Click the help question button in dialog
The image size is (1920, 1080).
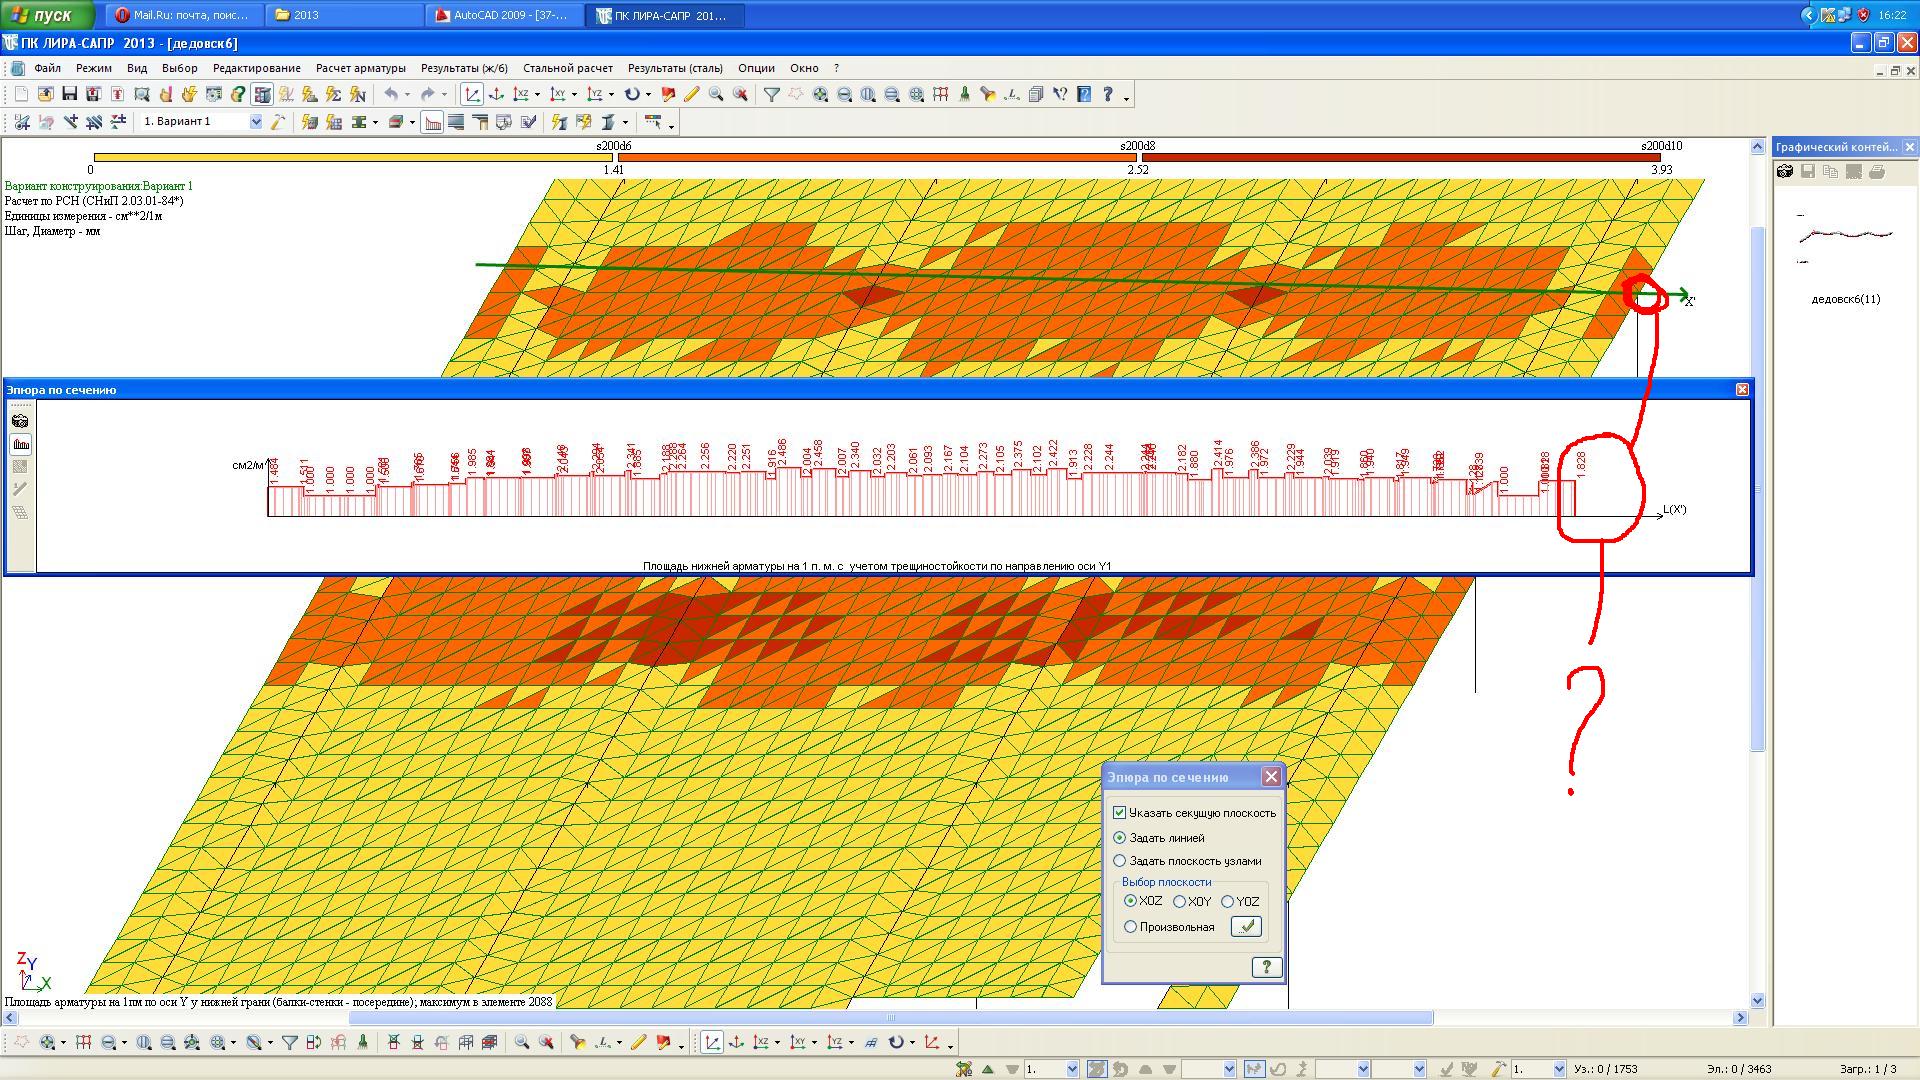pyautogui.click(x=1266, y=967)
